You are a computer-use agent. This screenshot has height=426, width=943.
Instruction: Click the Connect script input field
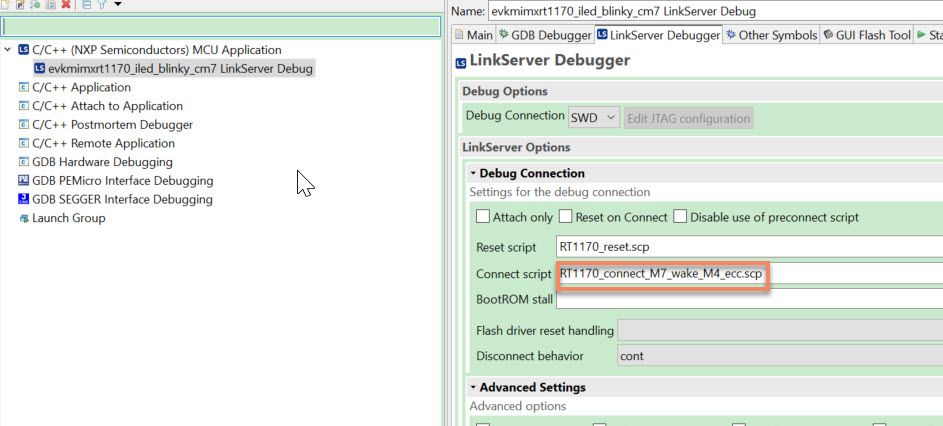pos(749,274)
